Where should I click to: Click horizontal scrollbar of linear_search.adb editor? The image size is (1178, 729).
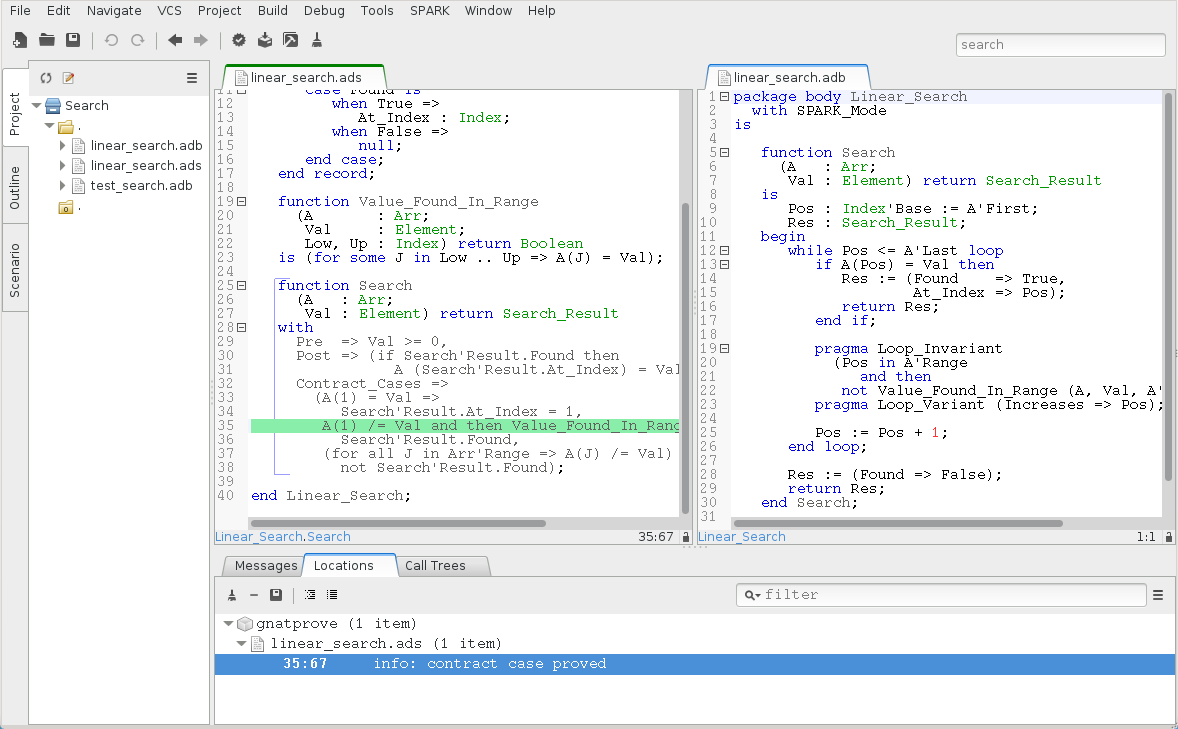(x=898, y=523)
